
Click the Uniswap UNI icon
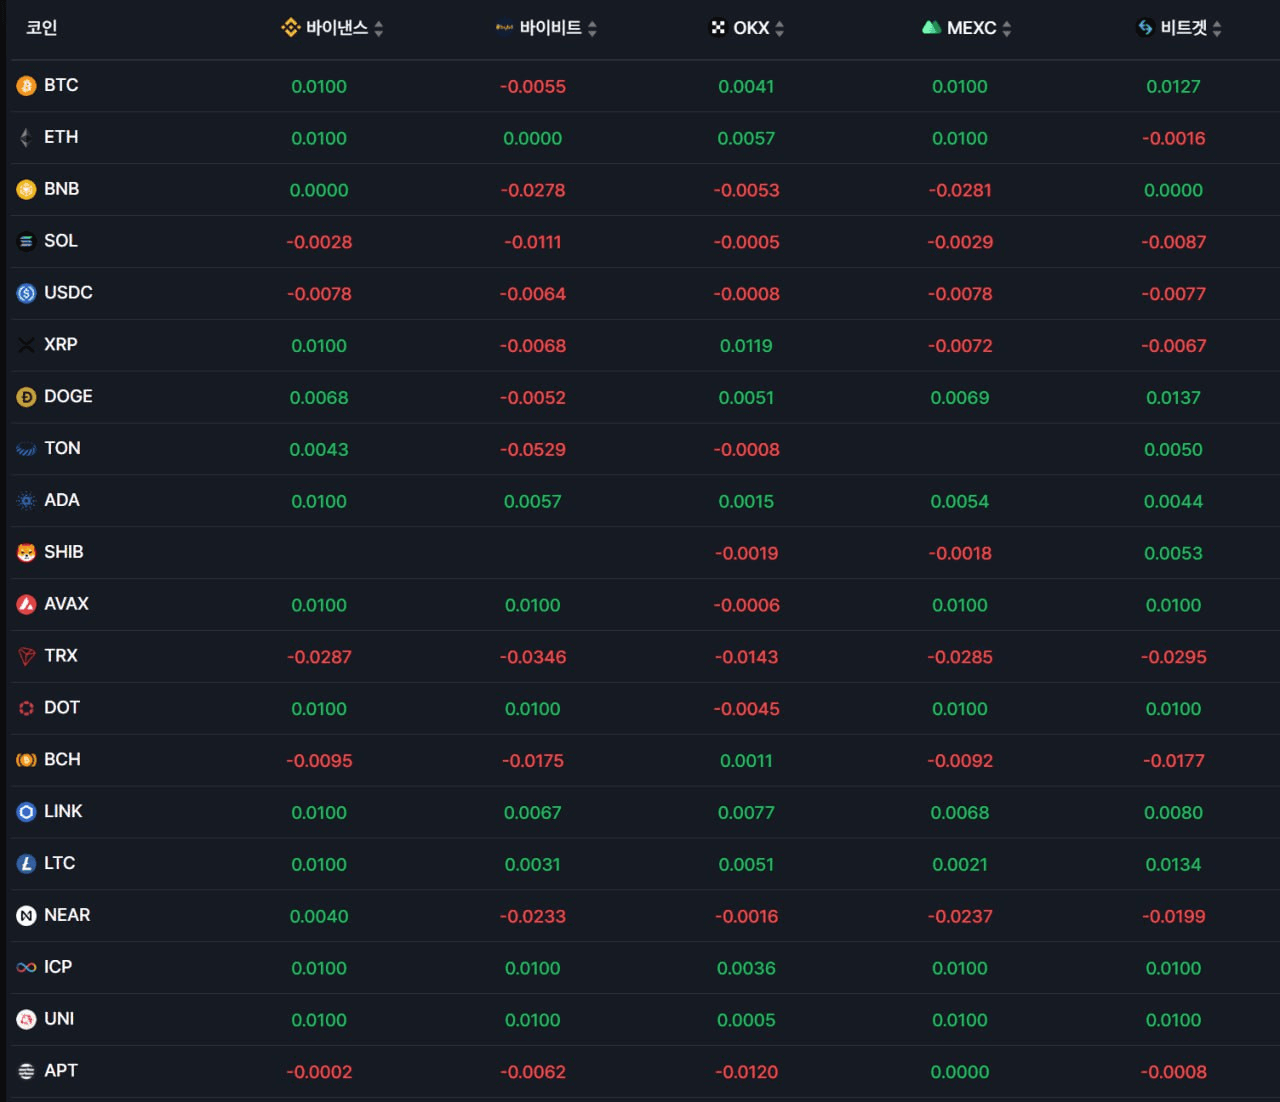pos(26,1020)
